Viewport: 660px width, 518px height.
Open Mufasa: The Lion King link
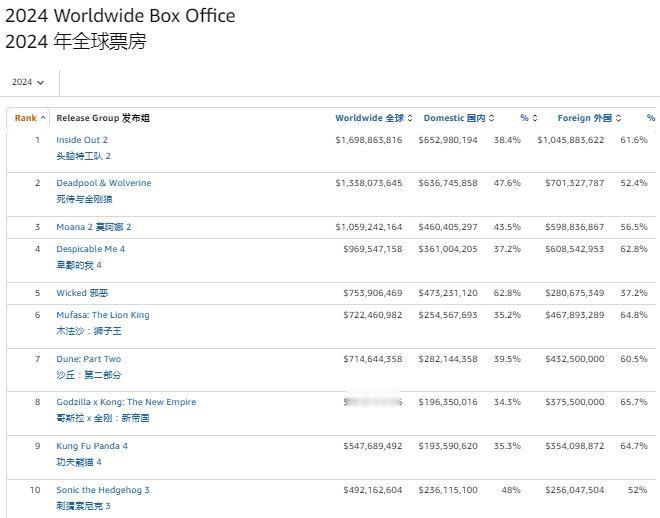(103, 315)
